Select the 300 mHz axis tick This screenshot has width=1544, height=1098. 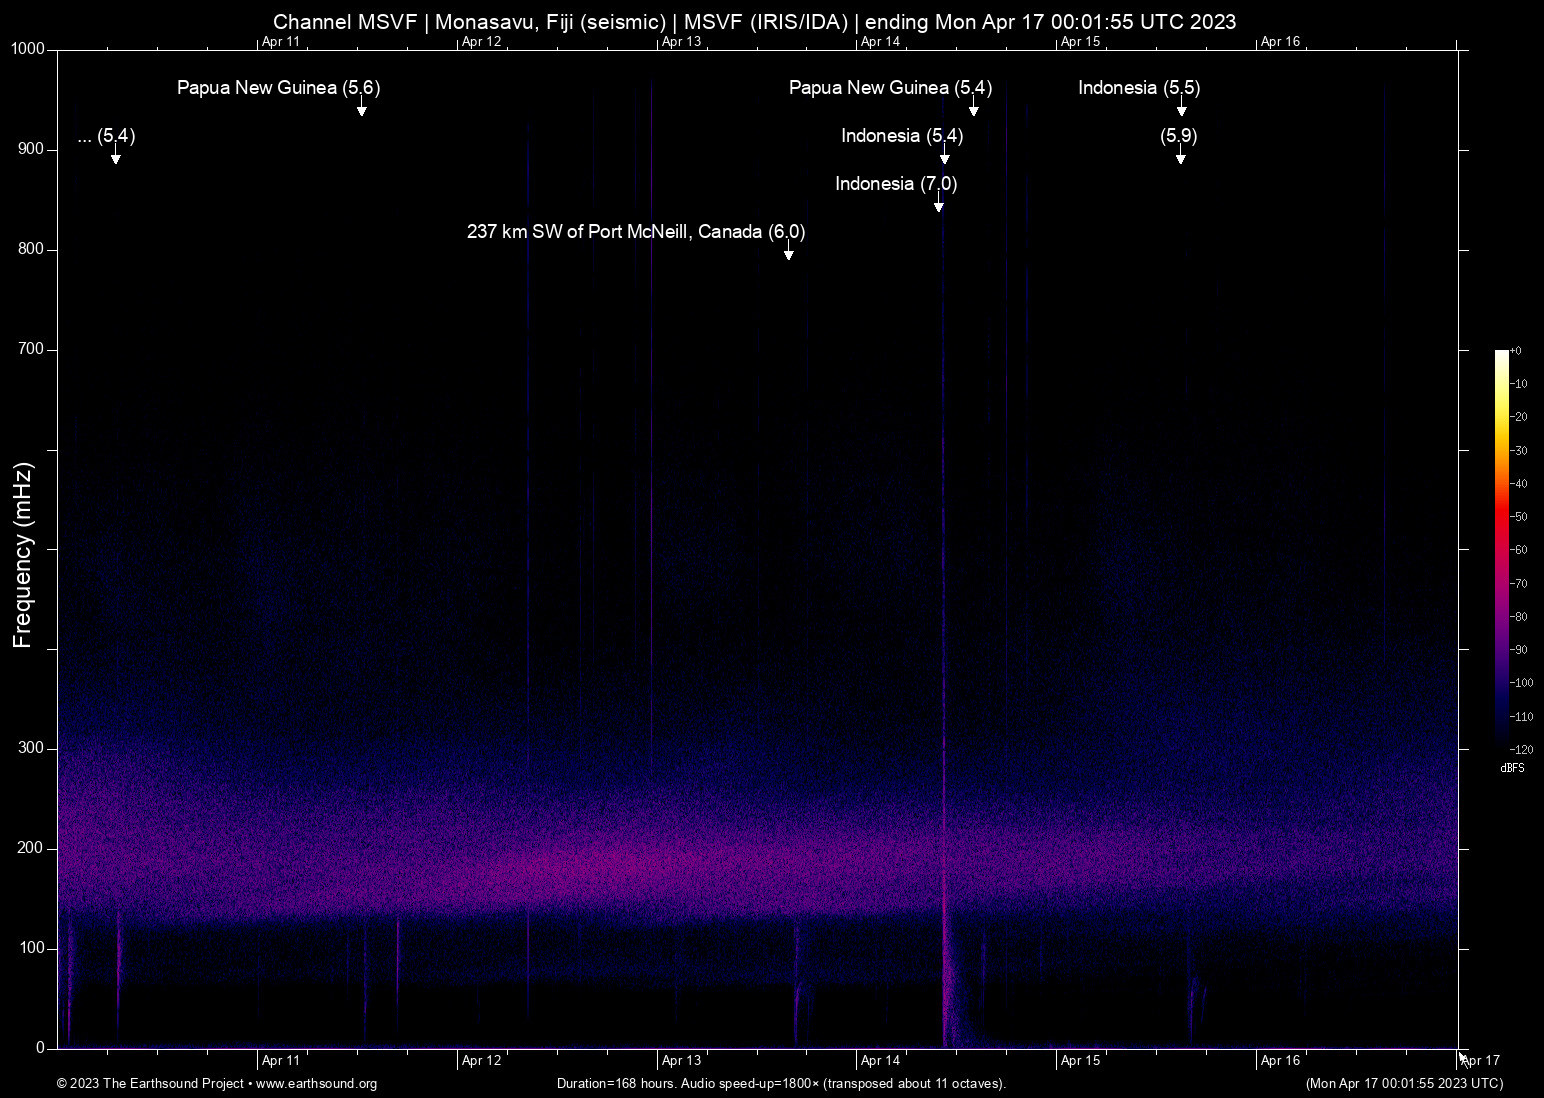(x=31, y=747)
